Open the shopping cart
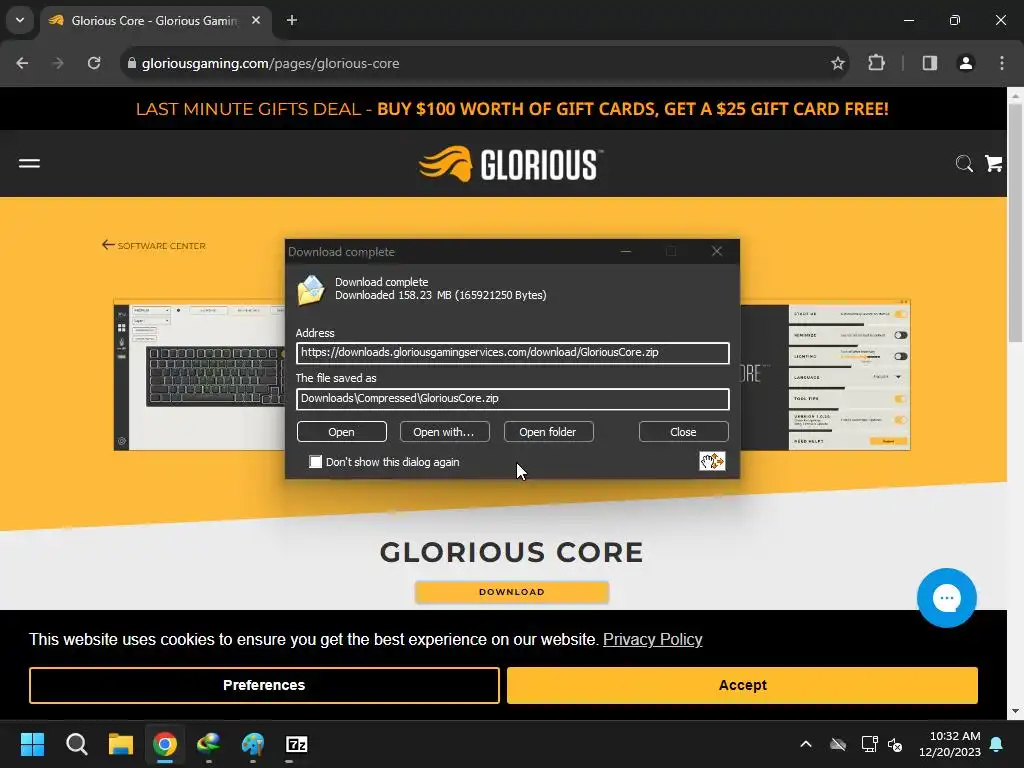Viewport: 1024px width, 768px height. (x=993, y=163)
